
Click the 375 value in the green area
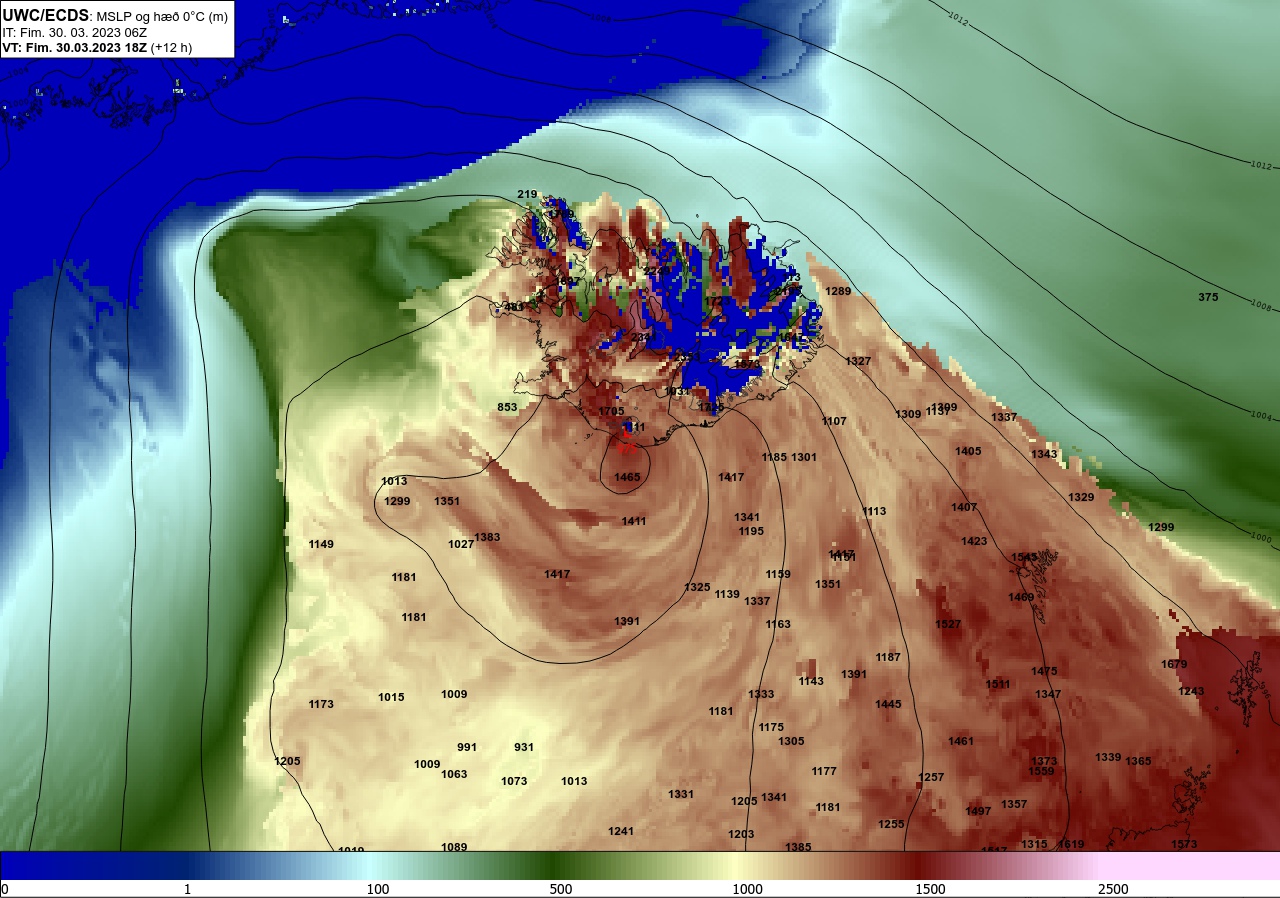1208,297
